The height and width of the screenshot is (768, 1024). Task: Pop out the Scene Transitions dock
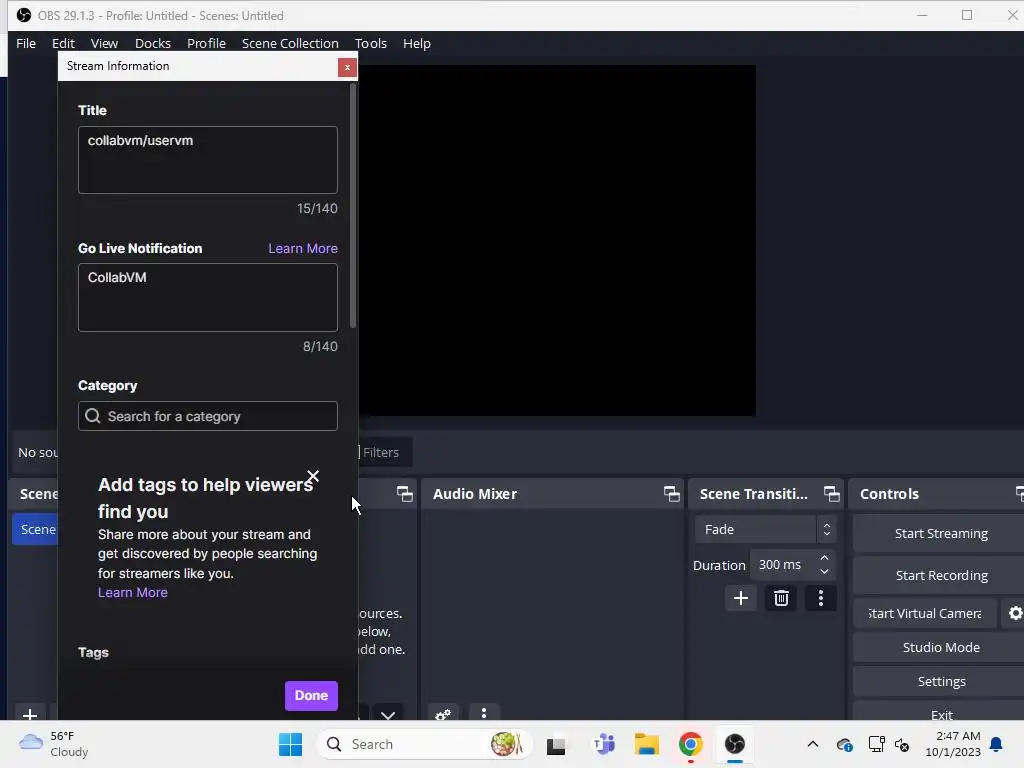[831, 494]
